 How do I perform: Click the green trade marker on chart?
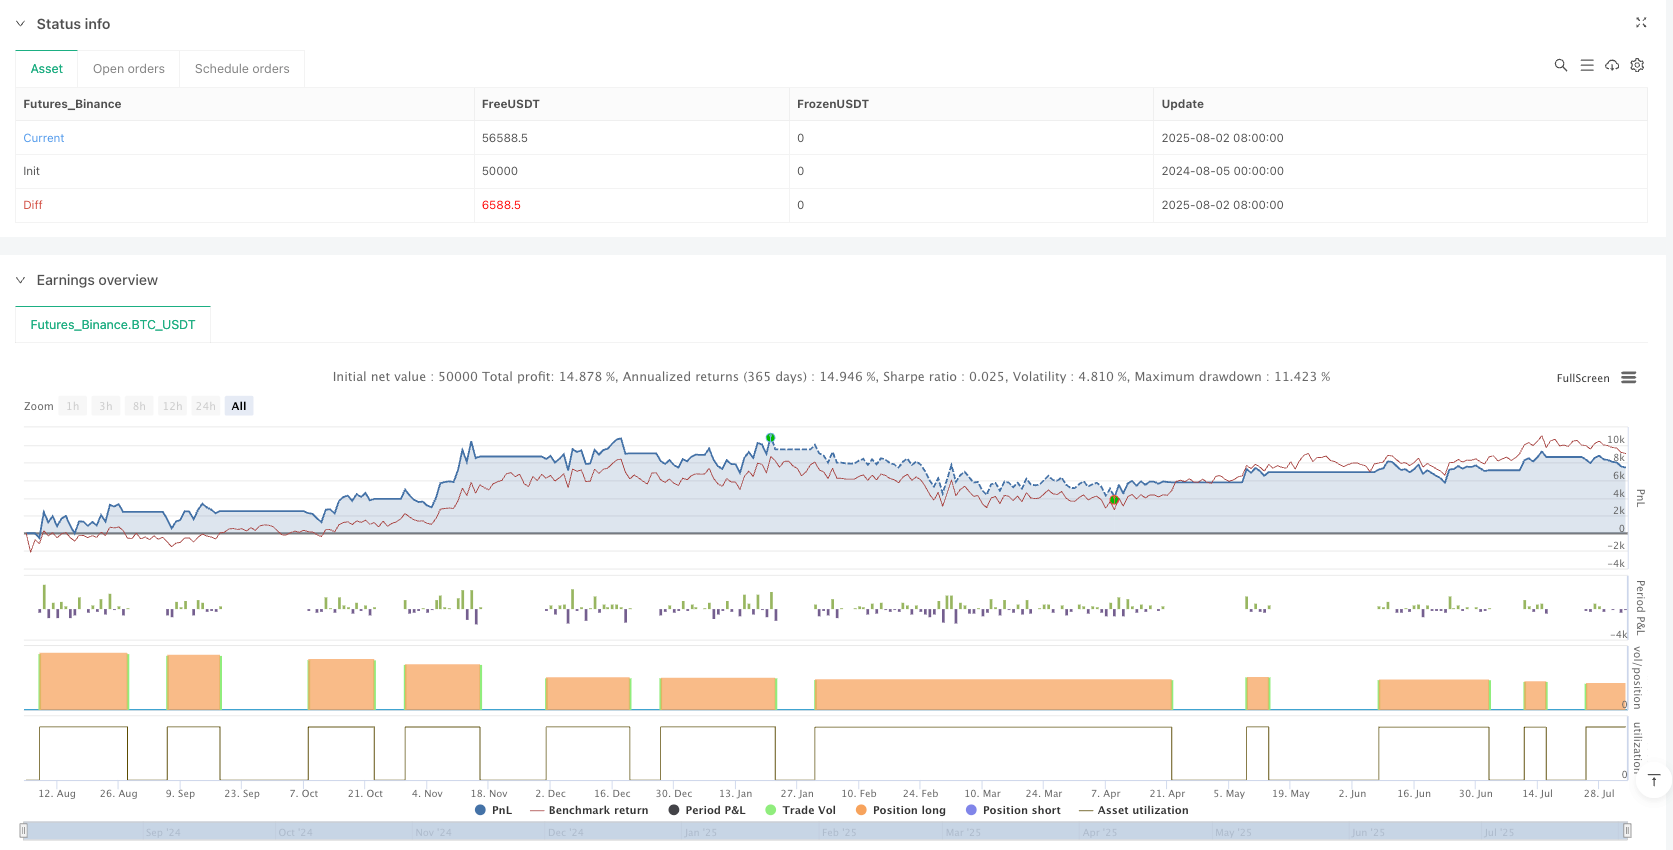click(770, 438)
